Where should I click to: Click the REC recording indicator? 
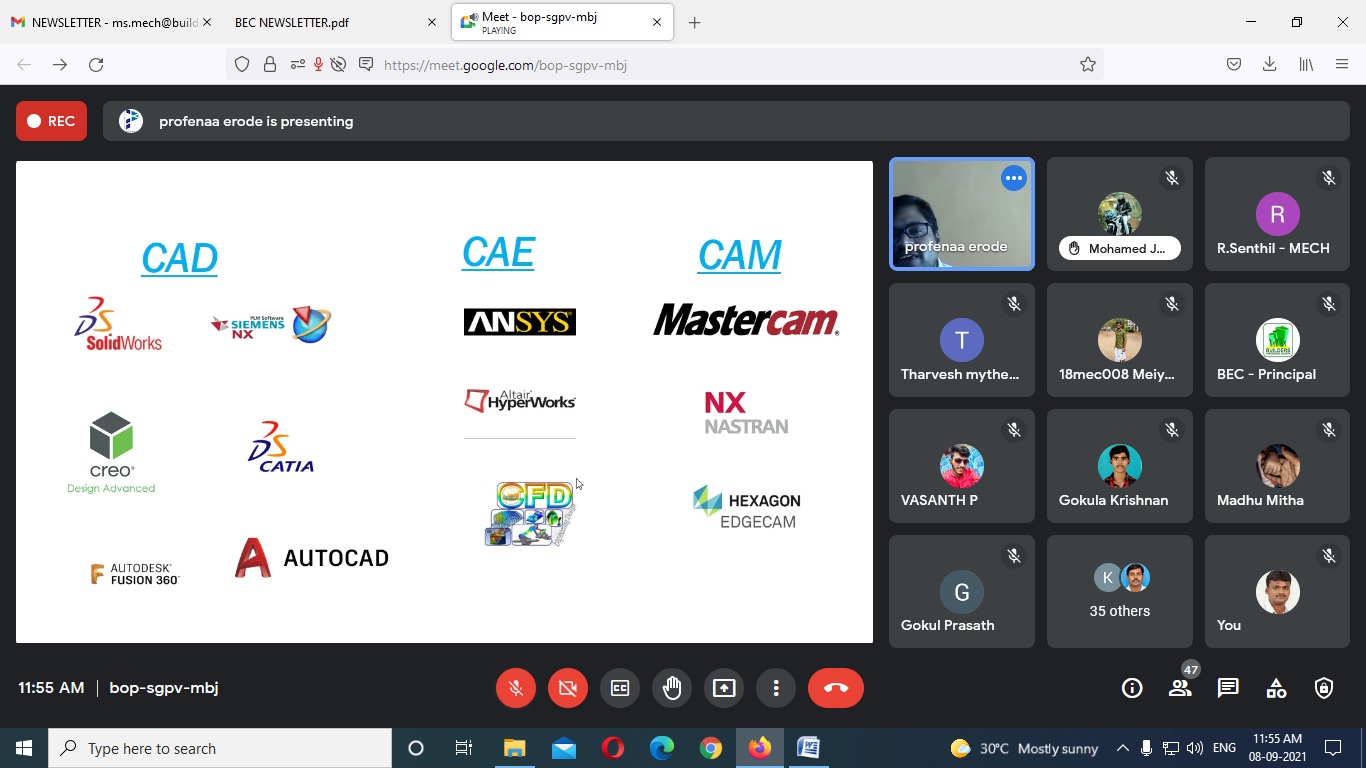(x=51, y=121)
